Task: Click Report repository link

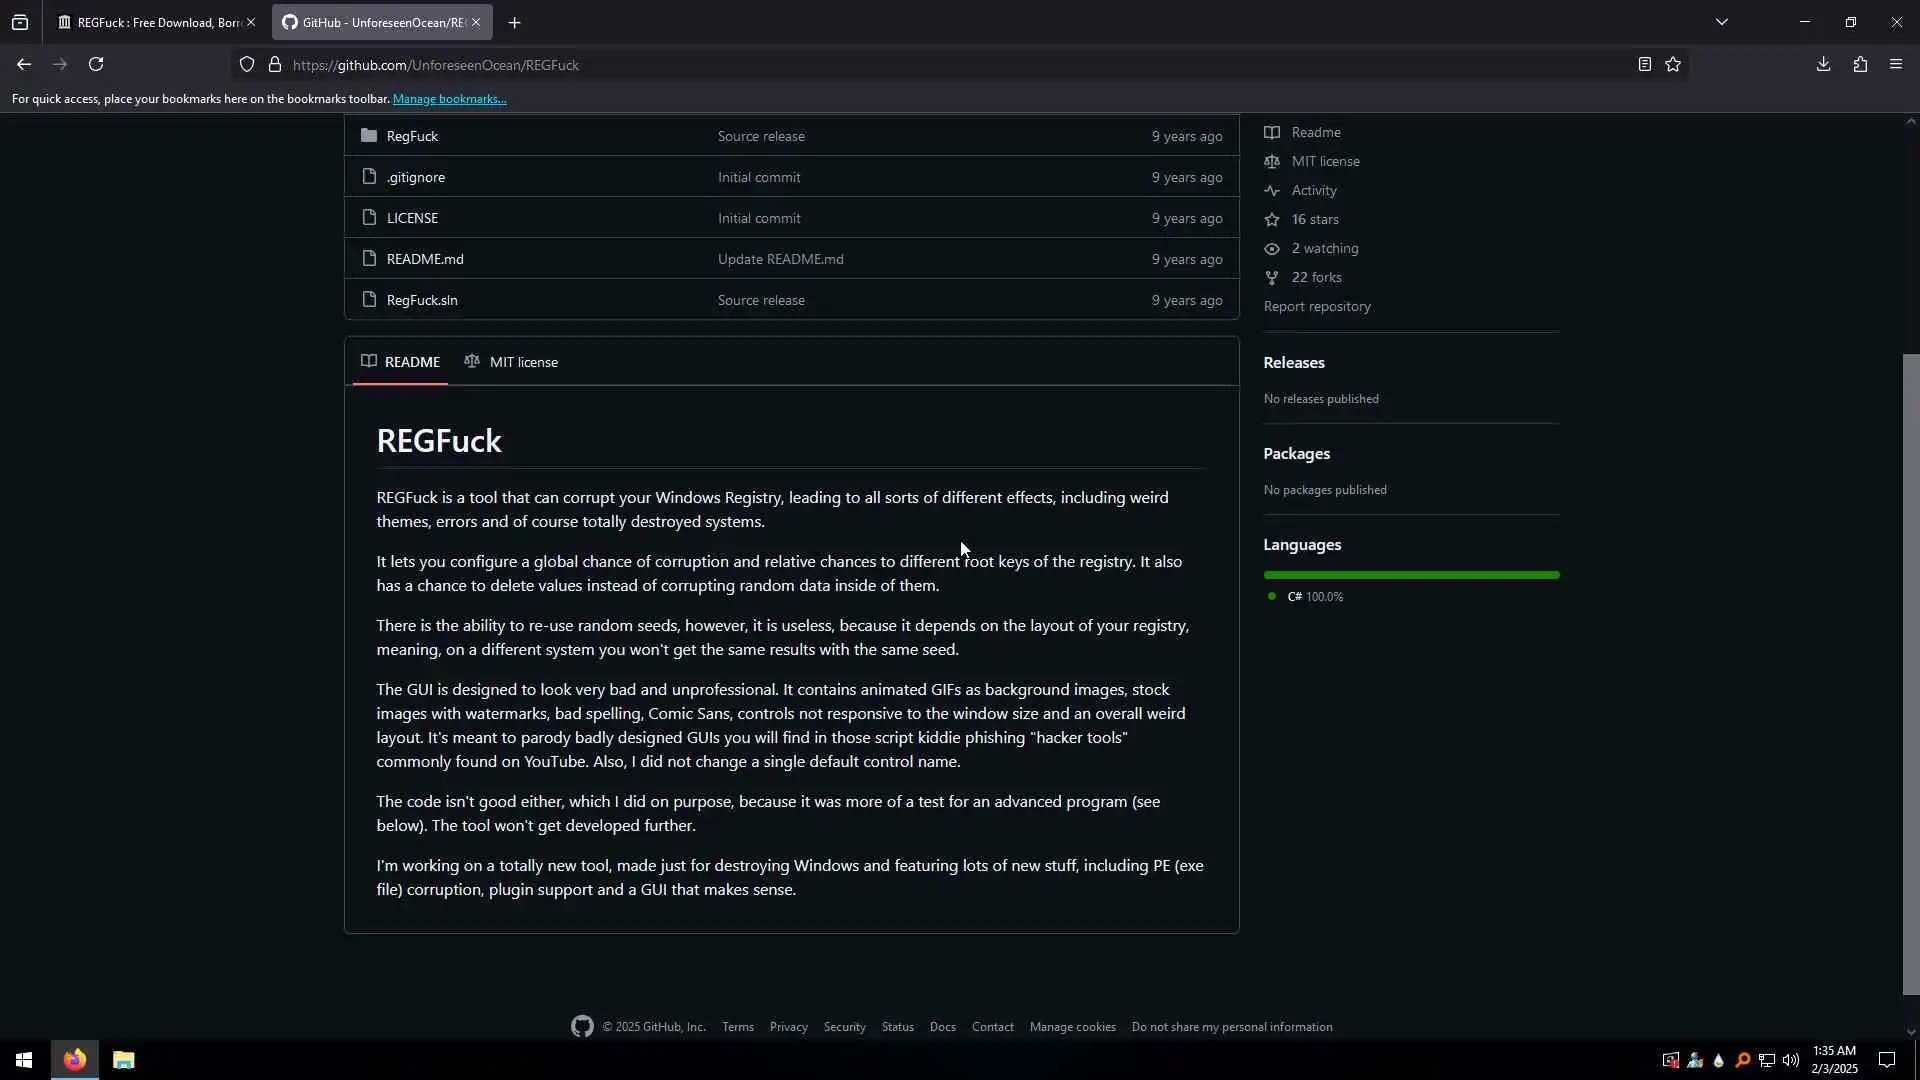Action: pyautogui.click(x=1317, y=306)
